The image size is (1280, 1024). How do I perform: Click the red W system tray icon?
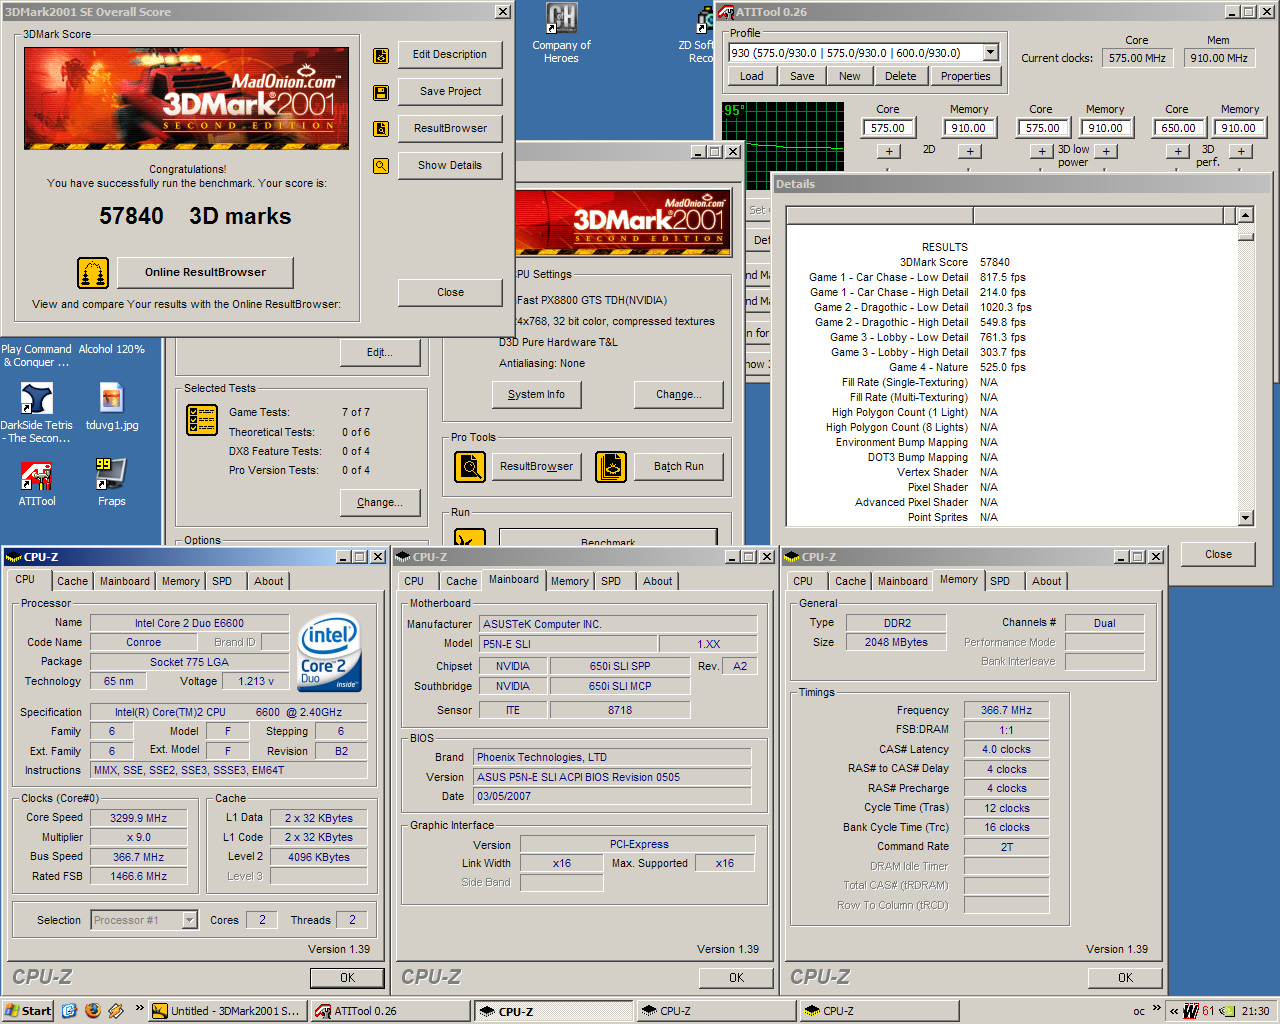[x=1190, y=1011]
